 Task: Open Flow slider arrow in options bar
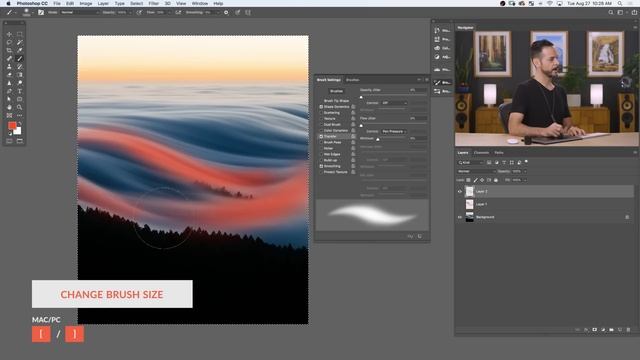(169, 12)
